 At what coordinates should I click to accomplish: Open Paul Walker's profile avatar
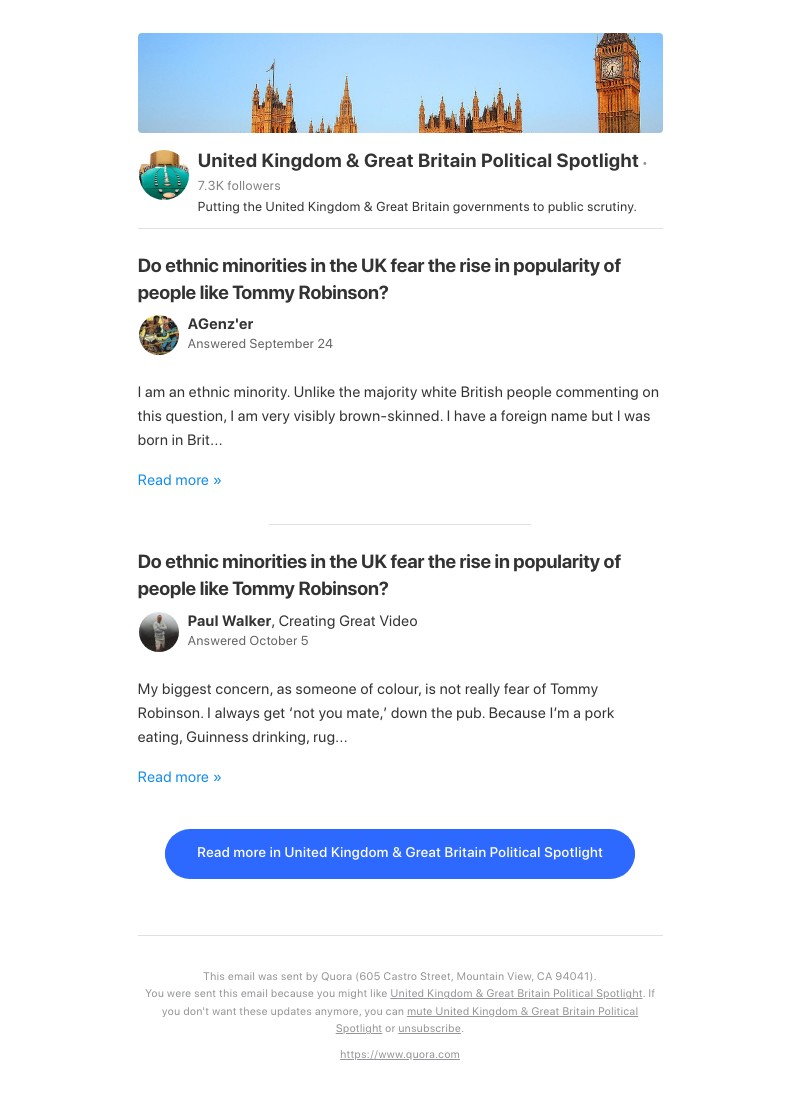158,632
